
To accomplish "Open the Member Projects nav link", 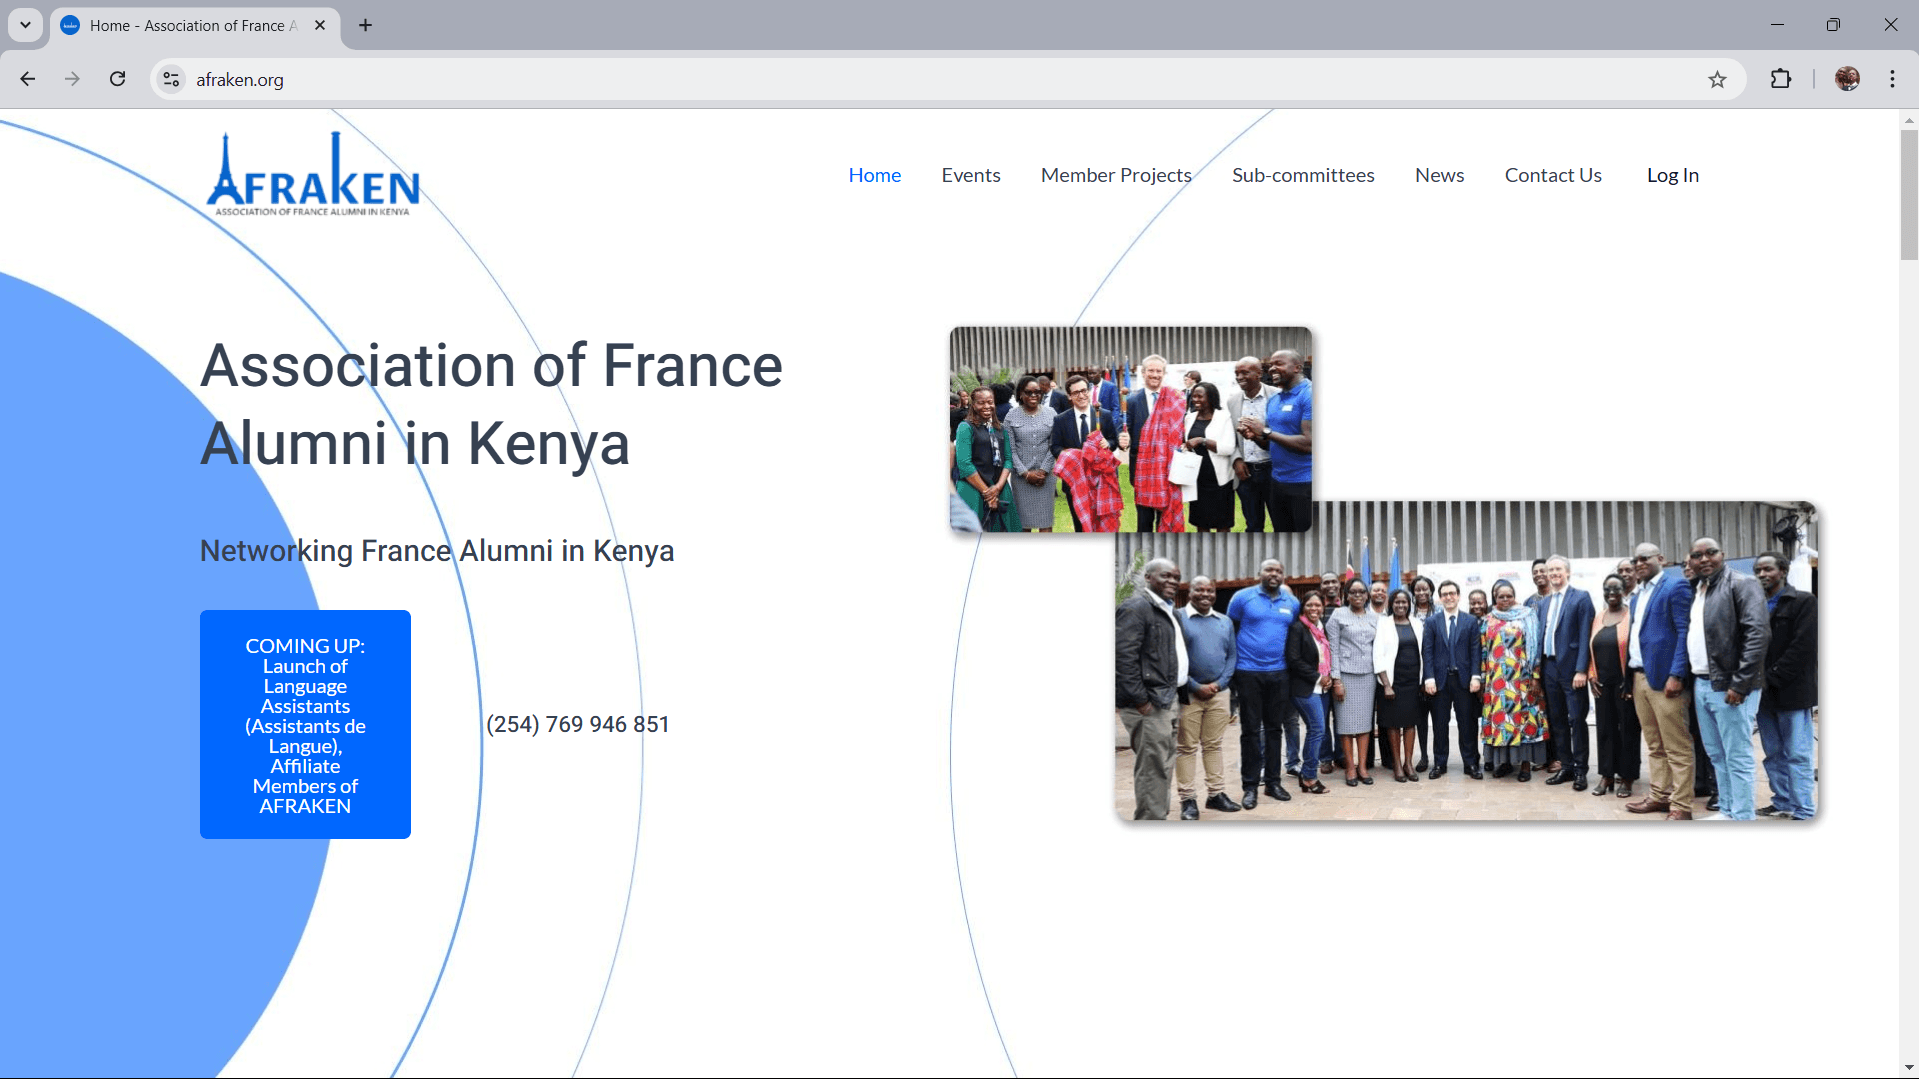I will pyautogui.click(x=1116, y=175).
